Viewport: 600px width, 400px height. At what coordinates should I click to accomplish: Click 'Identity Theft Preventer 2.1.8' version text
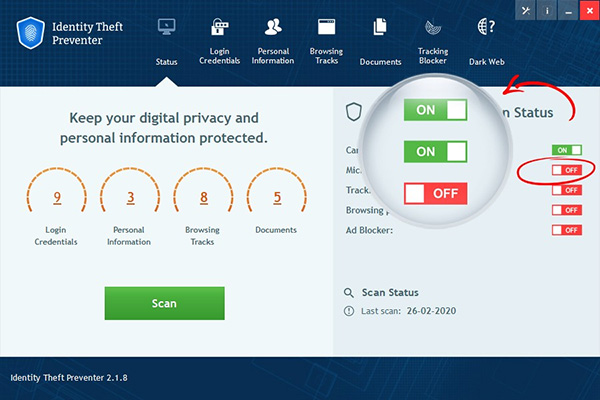(x=69, y=378)
